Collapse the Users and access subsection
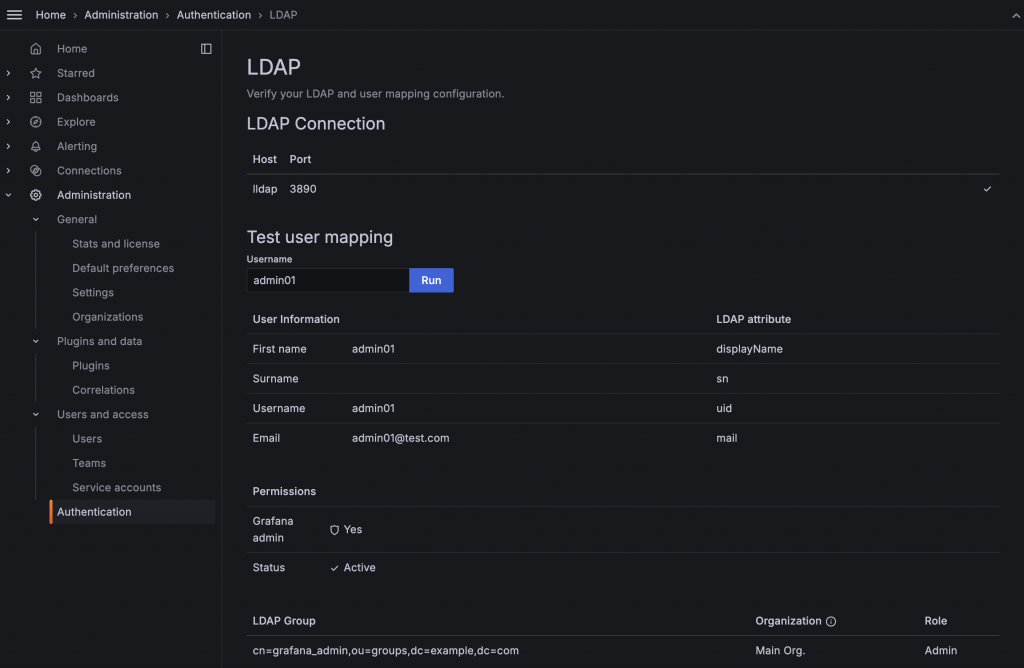 tap(36, 415)
